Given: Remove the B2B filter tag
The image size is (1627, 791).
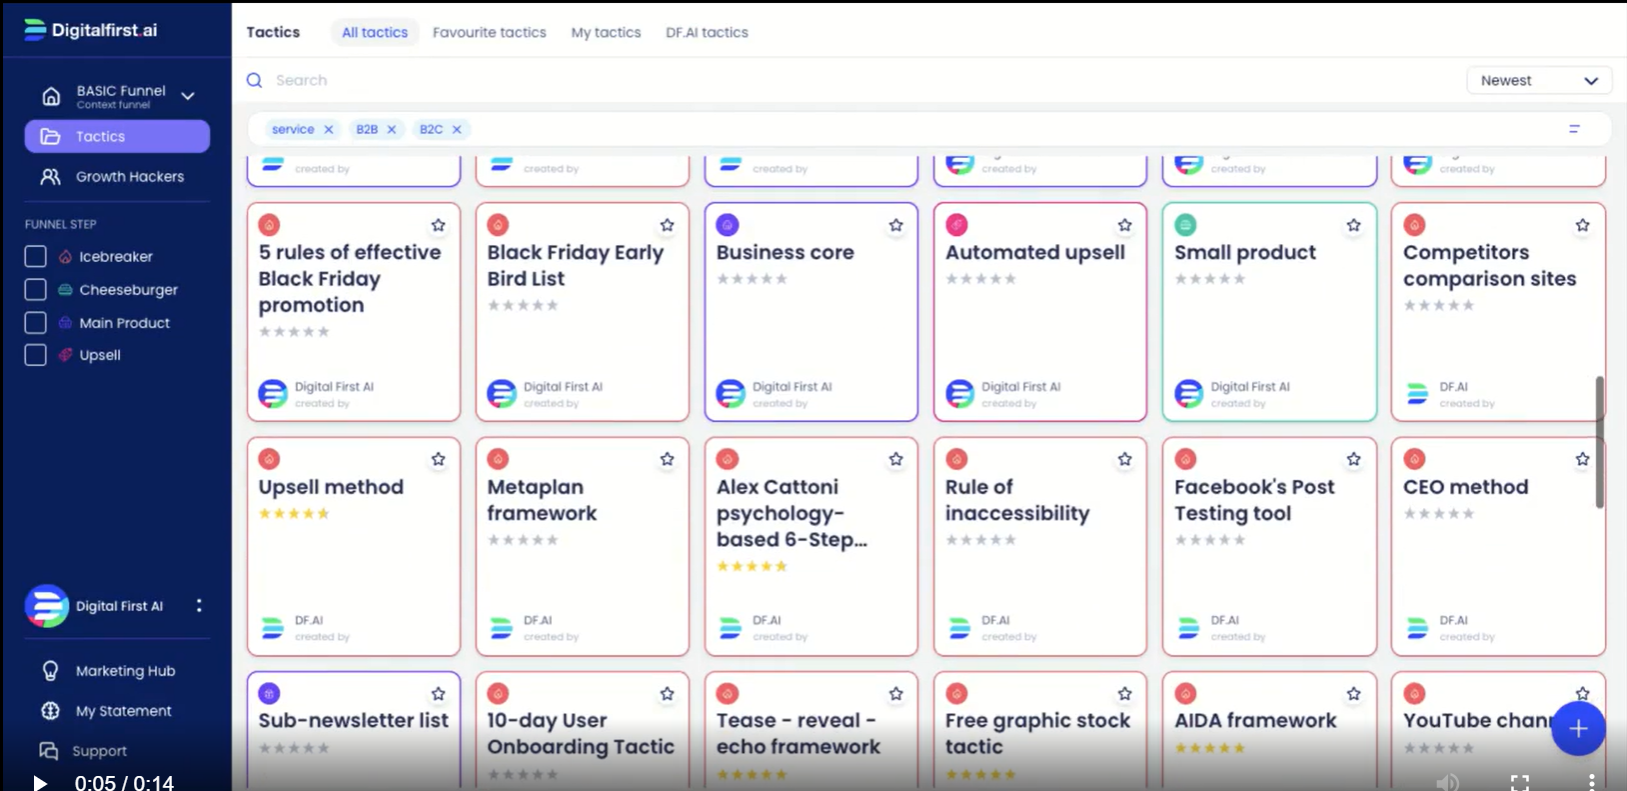Looking at the screenshot, I should click(392, 129).
